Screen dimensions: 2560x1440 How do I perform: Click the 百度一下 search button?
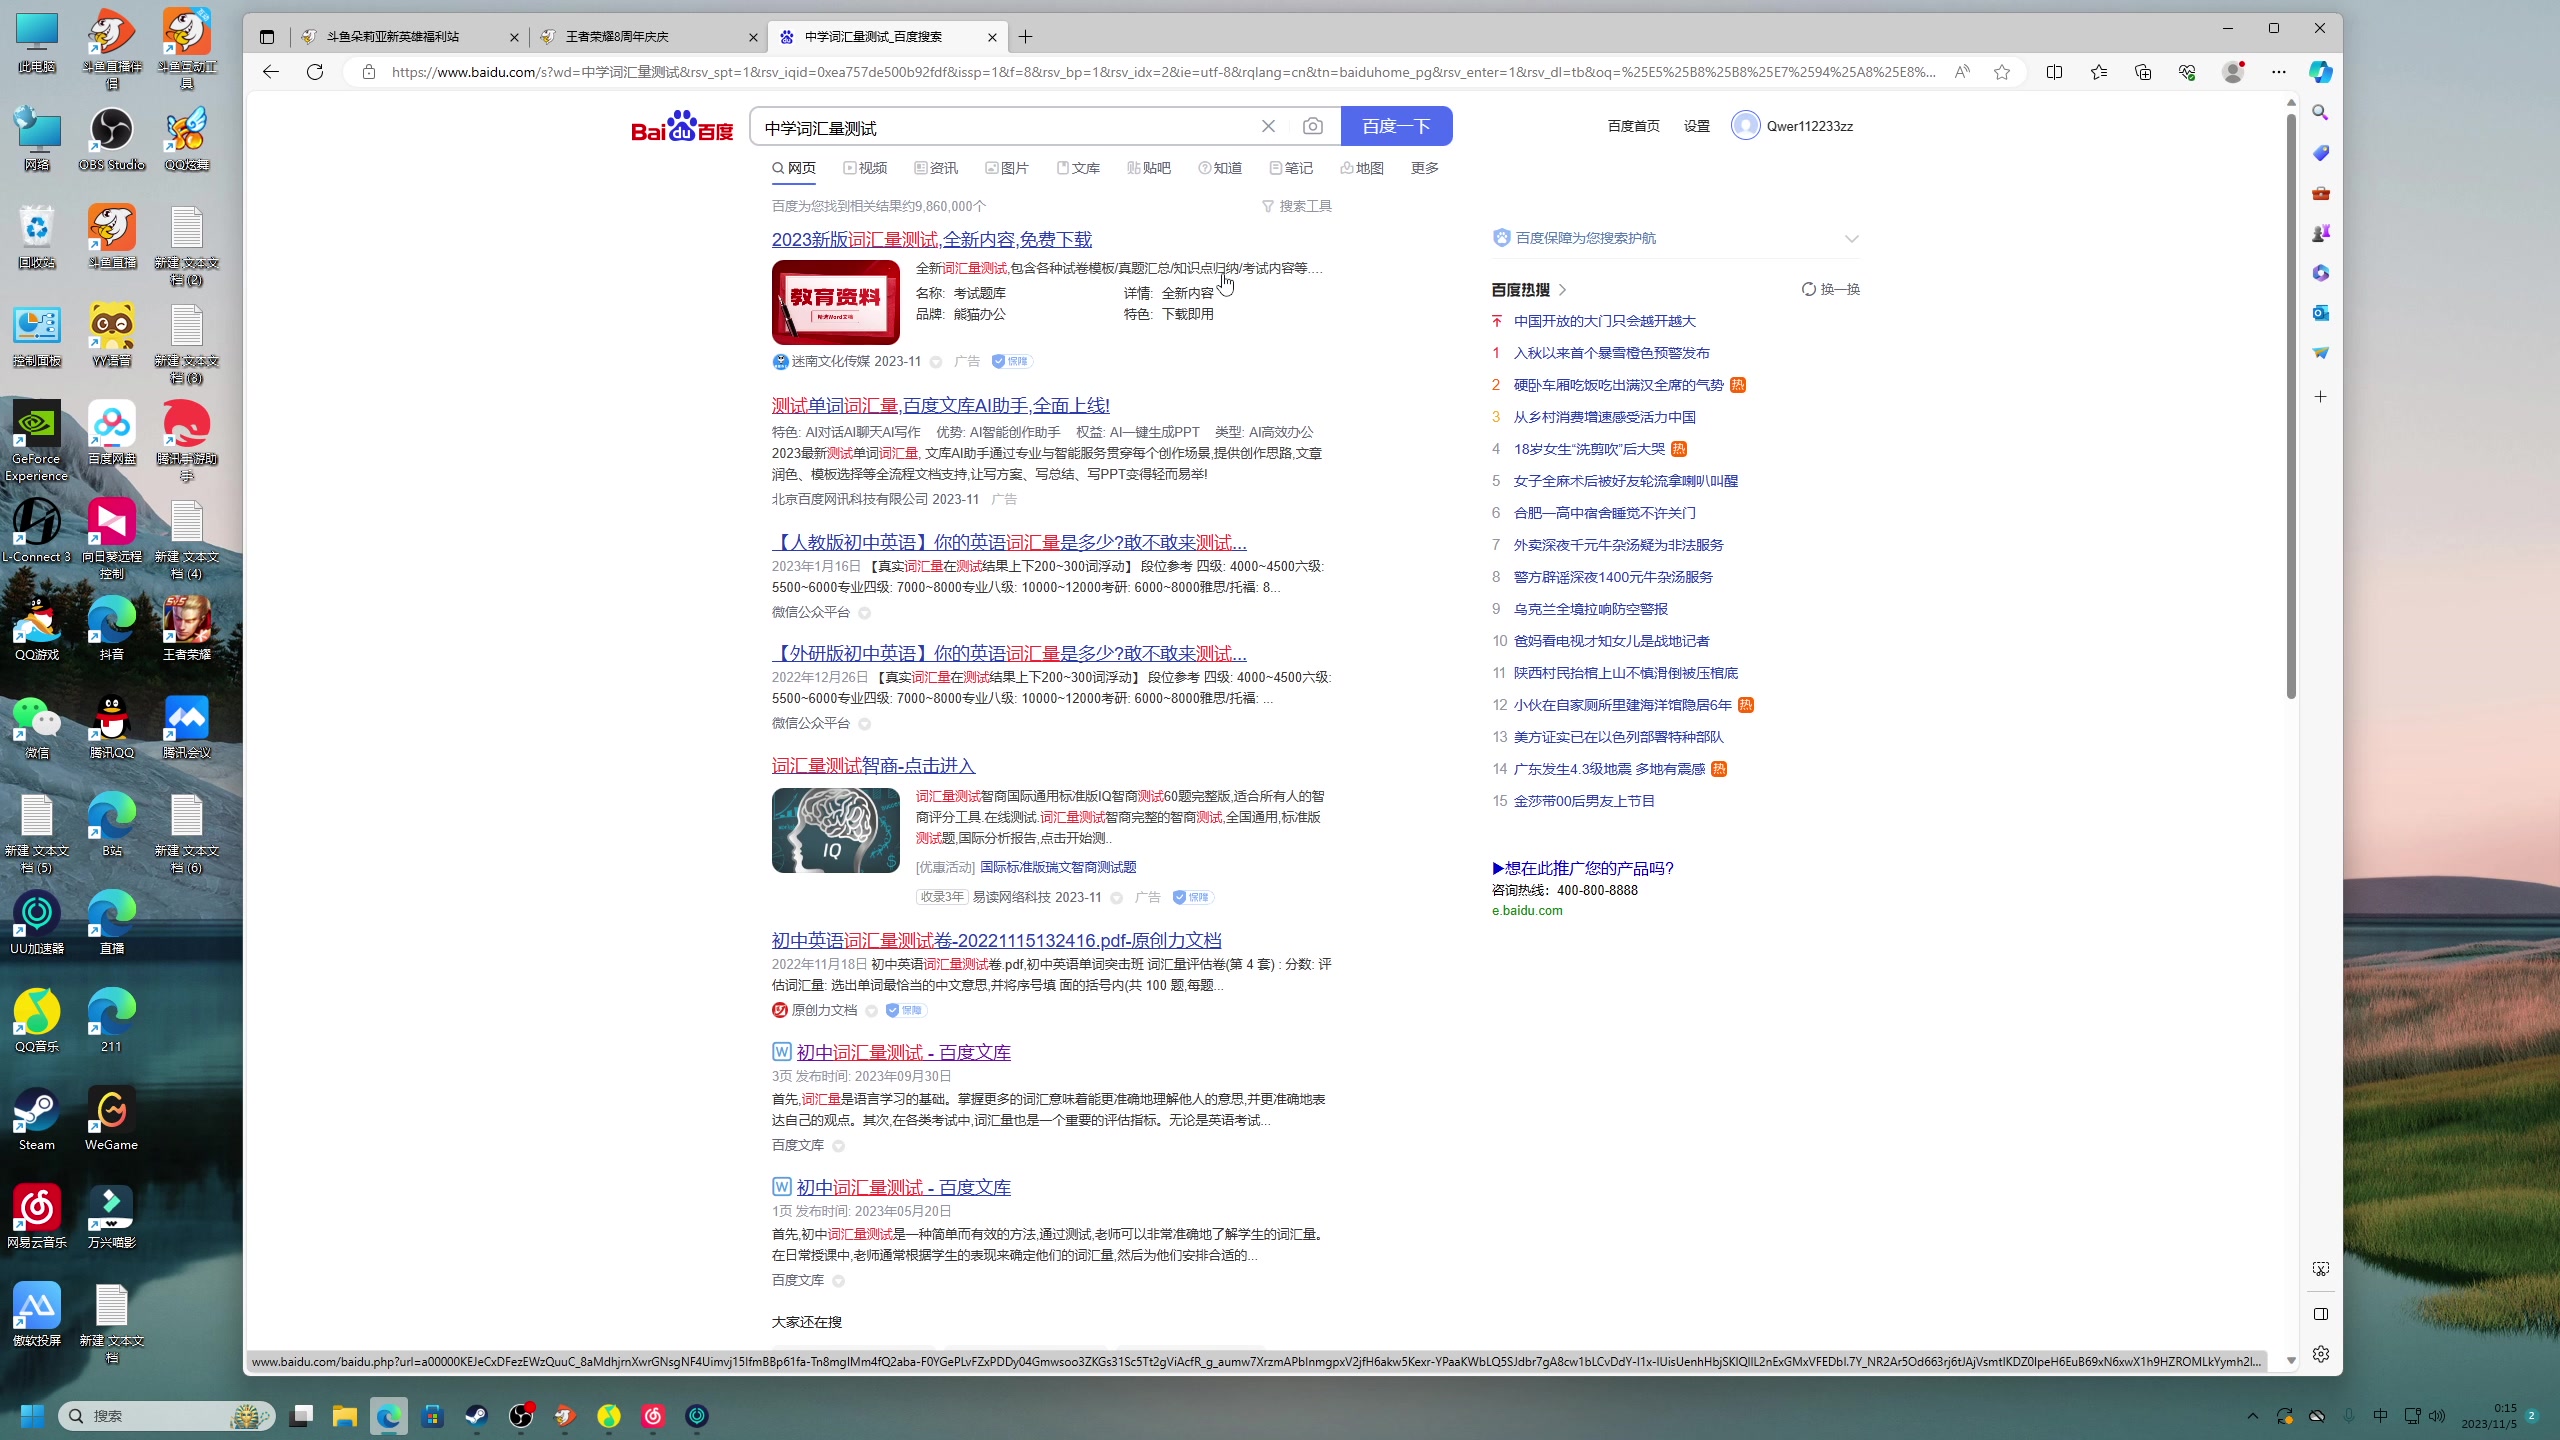(x=1396, y=126)
